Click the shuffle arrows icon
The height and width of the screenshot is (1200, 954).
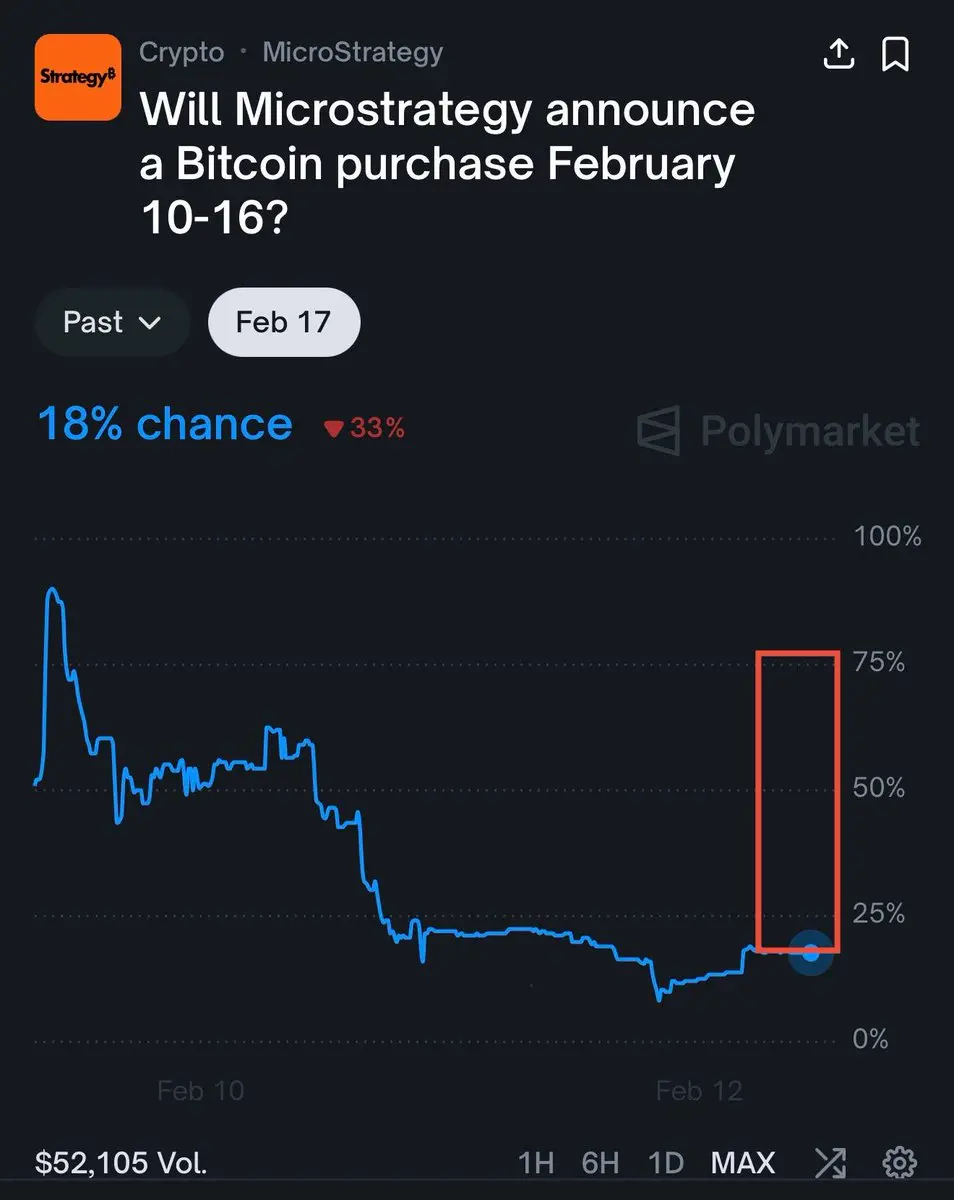pyautogui.click(x=830, y=1163)
